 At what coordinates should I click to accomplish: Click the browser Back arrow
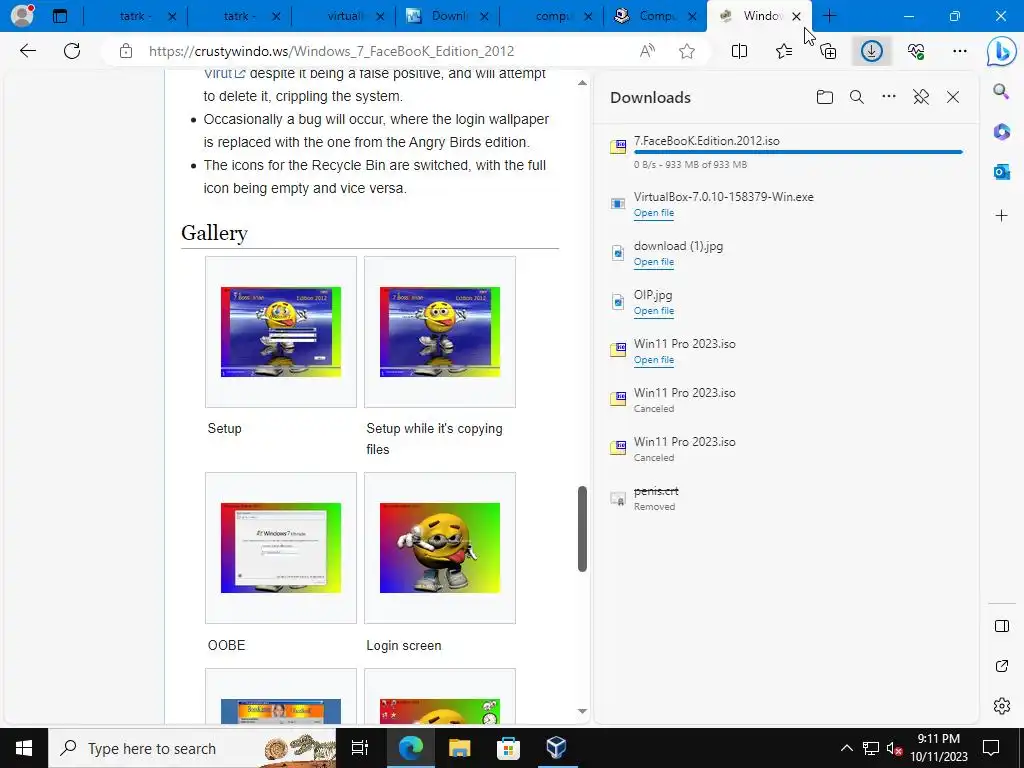click(x=27, y=51)
